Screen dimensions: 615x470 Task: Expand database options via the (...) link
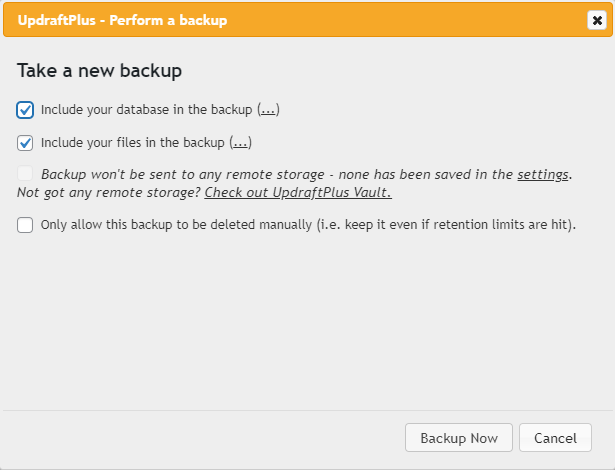click(268, 109)
